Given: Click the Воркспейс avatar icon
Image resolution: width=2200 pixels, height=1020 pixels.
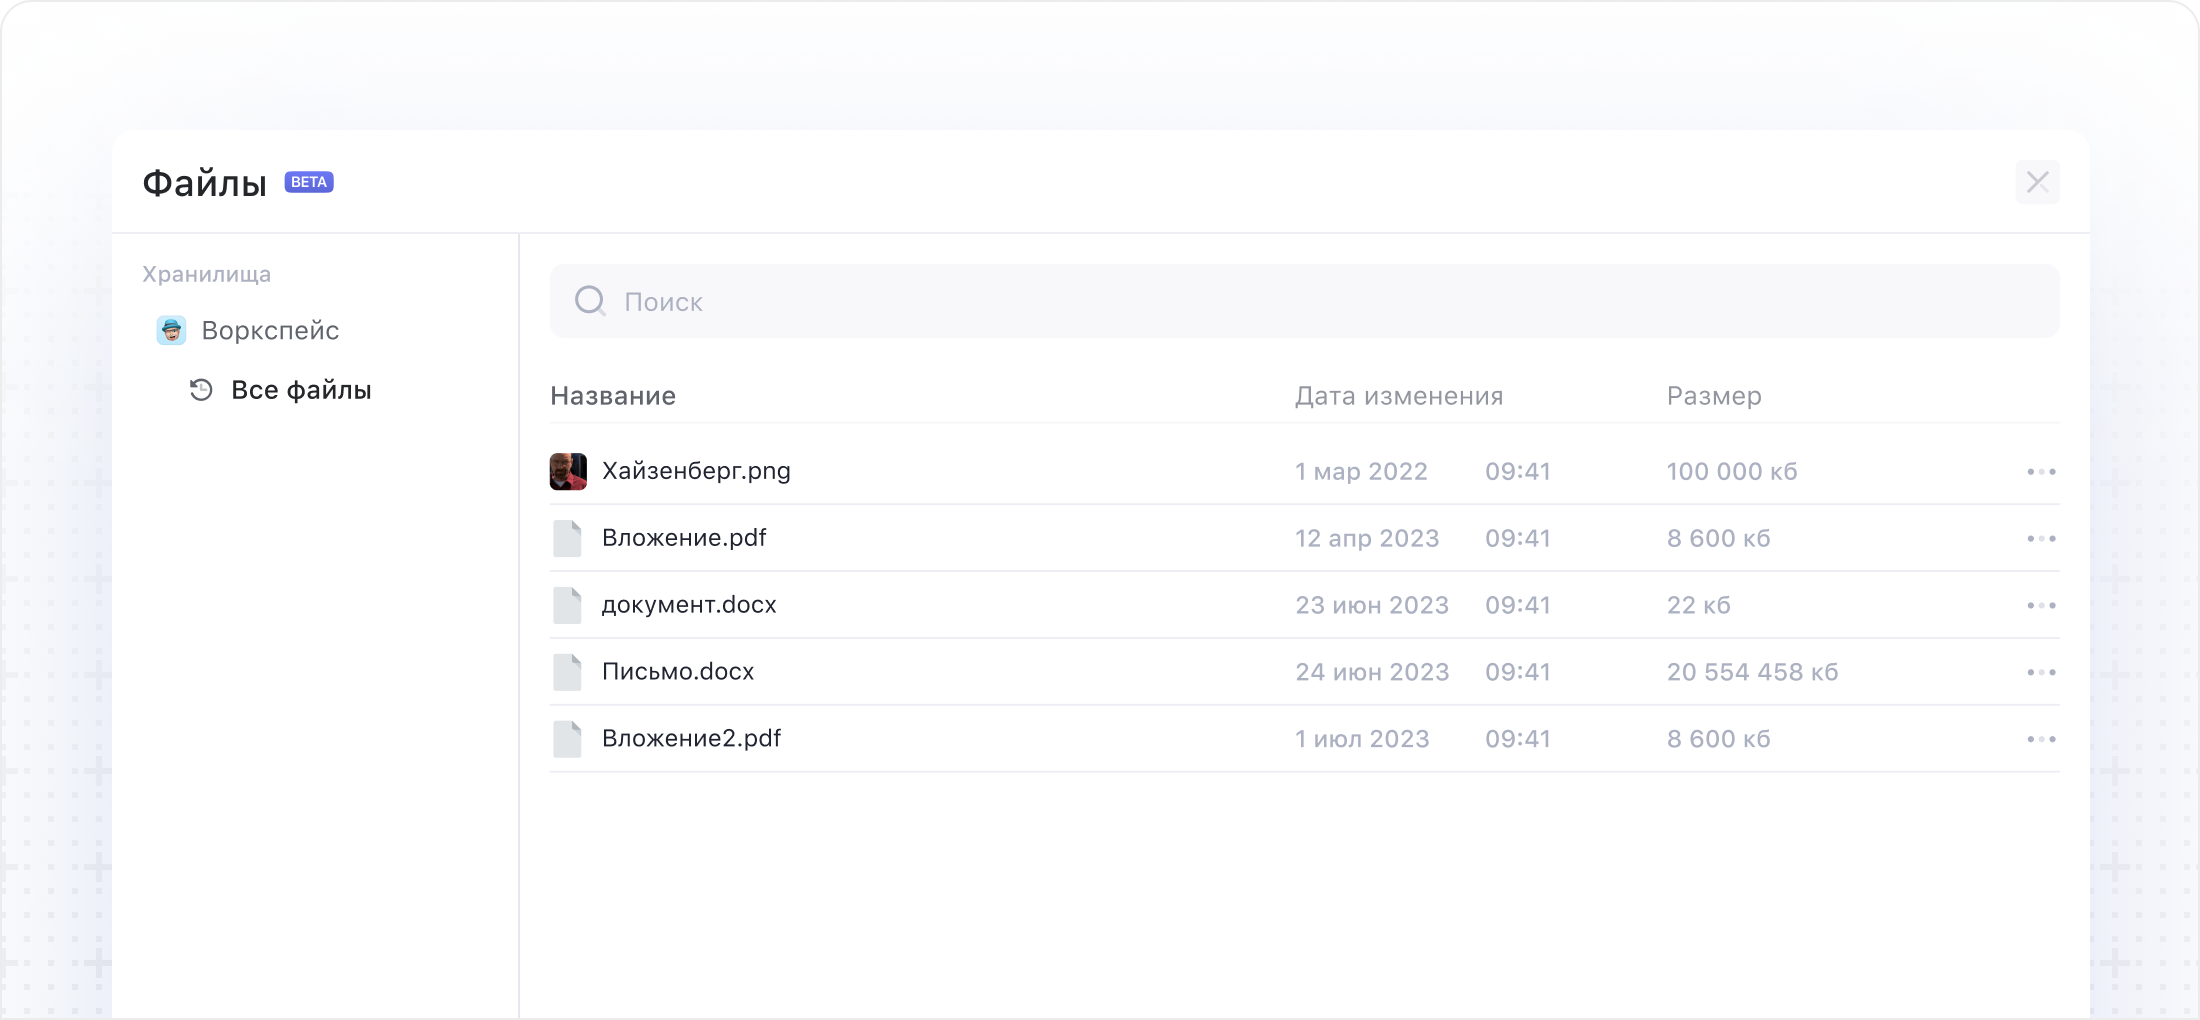Looking at the screenshot, I should 171,330.
